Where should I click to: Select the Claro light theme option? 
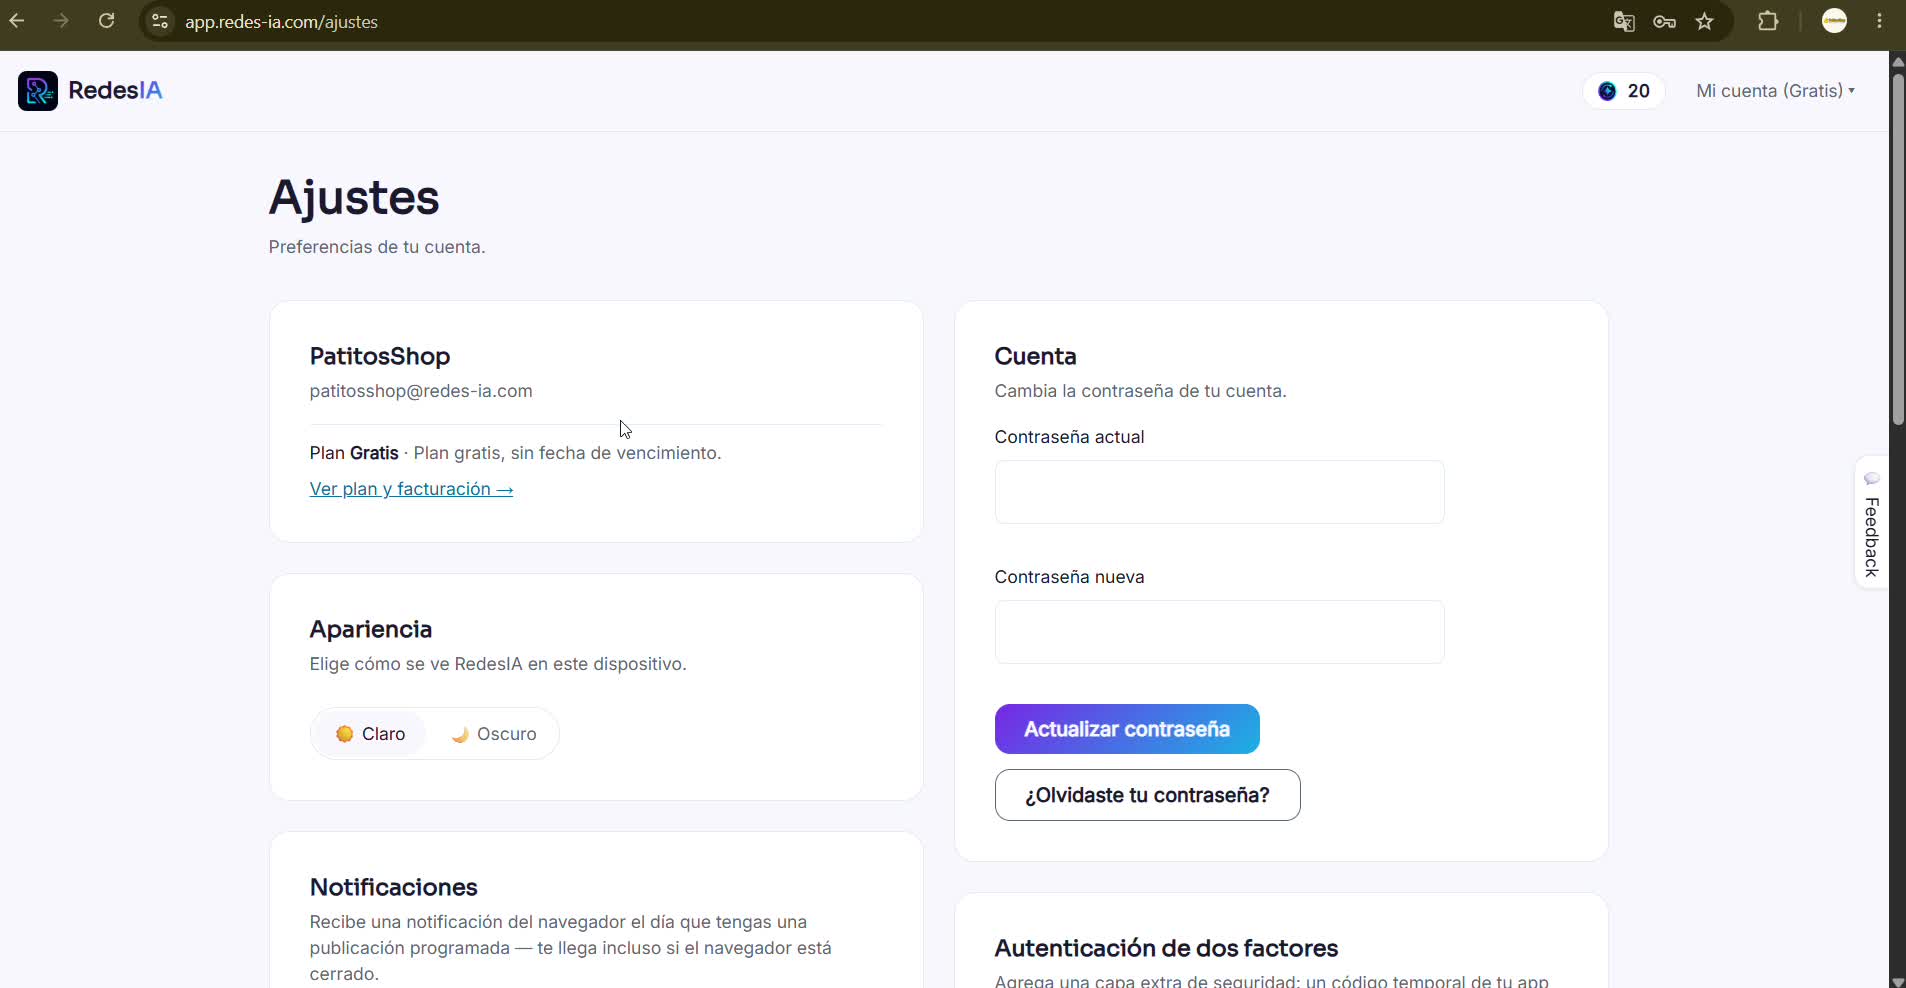pos(370,734)
